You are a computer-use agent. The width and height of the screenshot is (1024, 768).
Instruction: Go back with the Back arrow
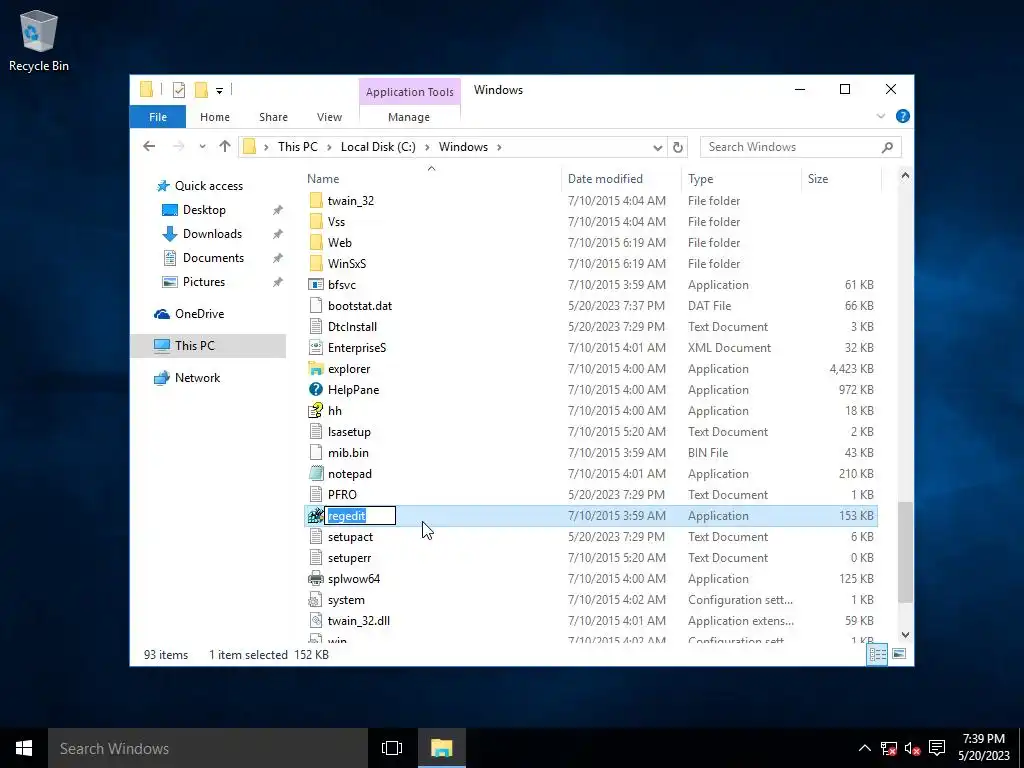coord(149,147)
